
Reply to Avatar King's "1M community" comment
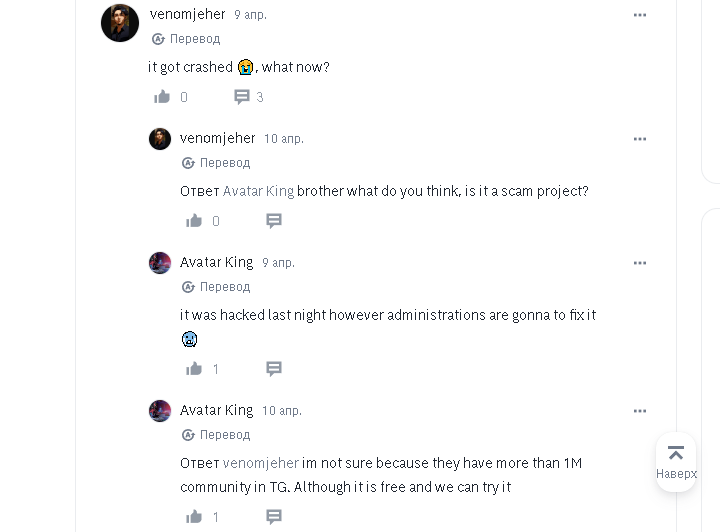(x=274, y=517)
